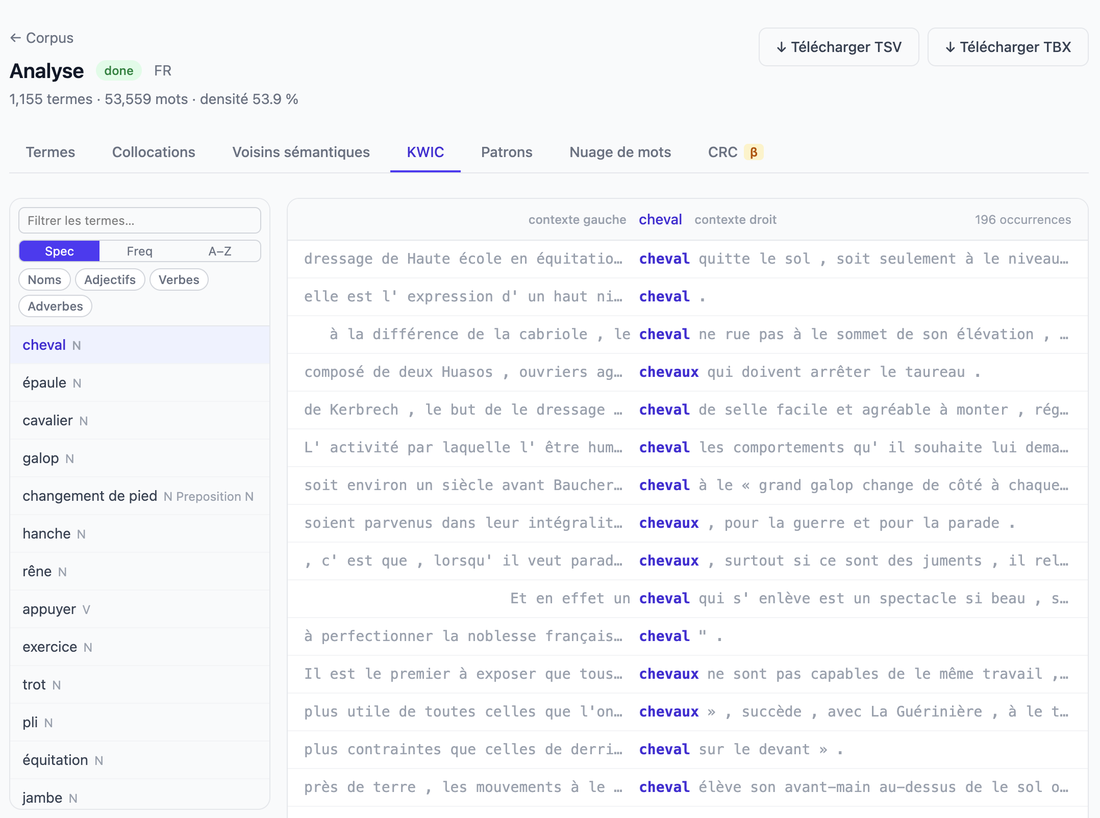This screenshot has width=1100, height=818.
Task: Sort terms by Freq
Action: [x=140, y=251]
